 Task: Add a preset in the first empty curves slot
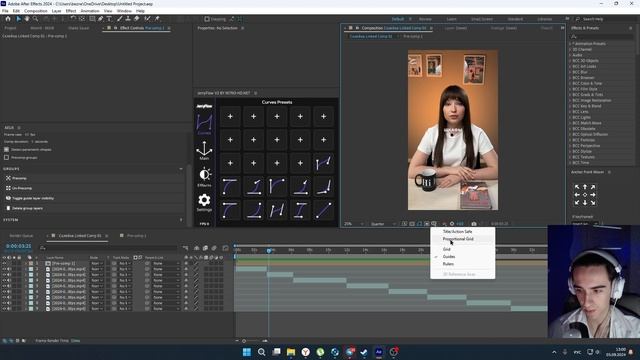point(230,116)
